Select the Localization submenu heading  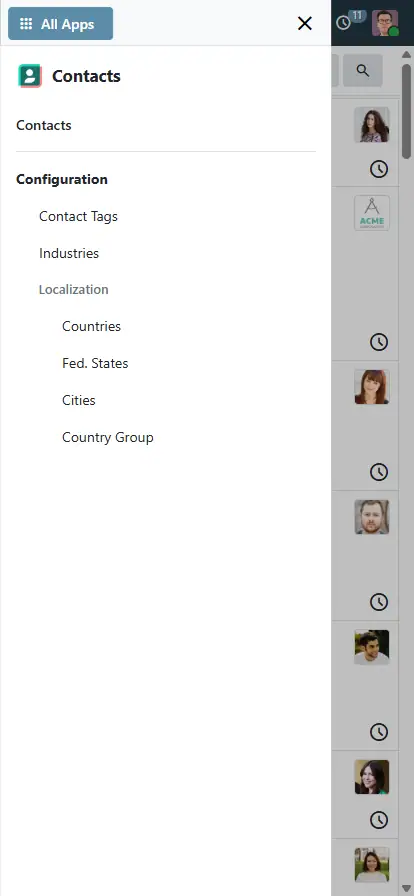pyautogui.click(x=74, y=290)
